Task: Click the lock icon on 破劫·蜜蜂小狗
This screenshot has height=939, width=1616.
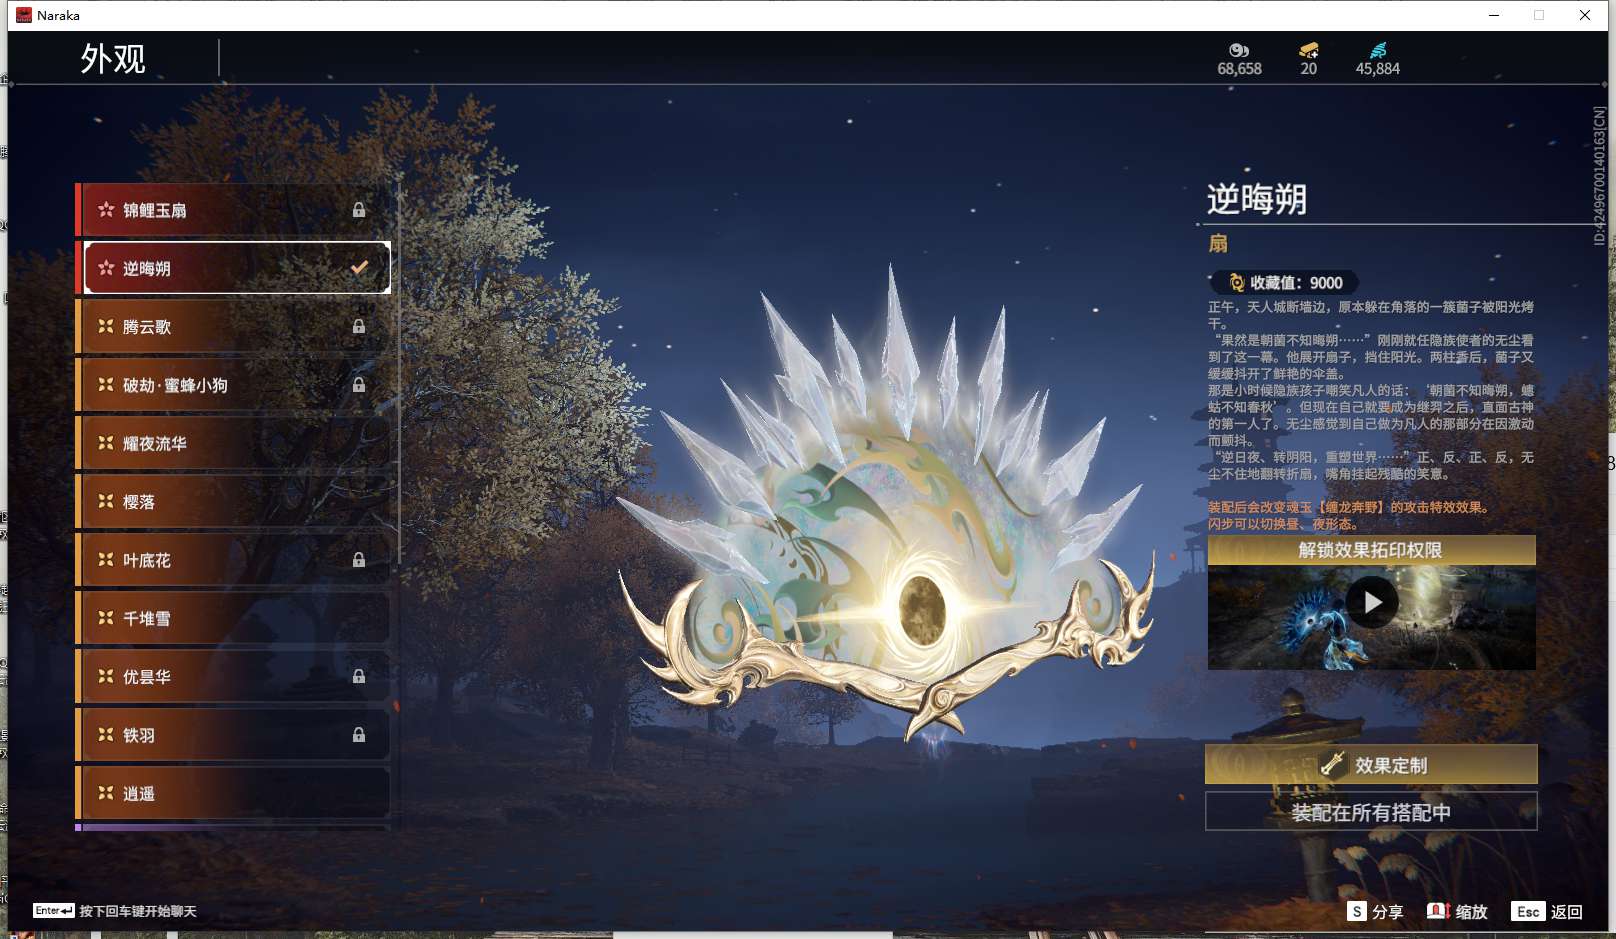Action: click(x=359, y=385)
